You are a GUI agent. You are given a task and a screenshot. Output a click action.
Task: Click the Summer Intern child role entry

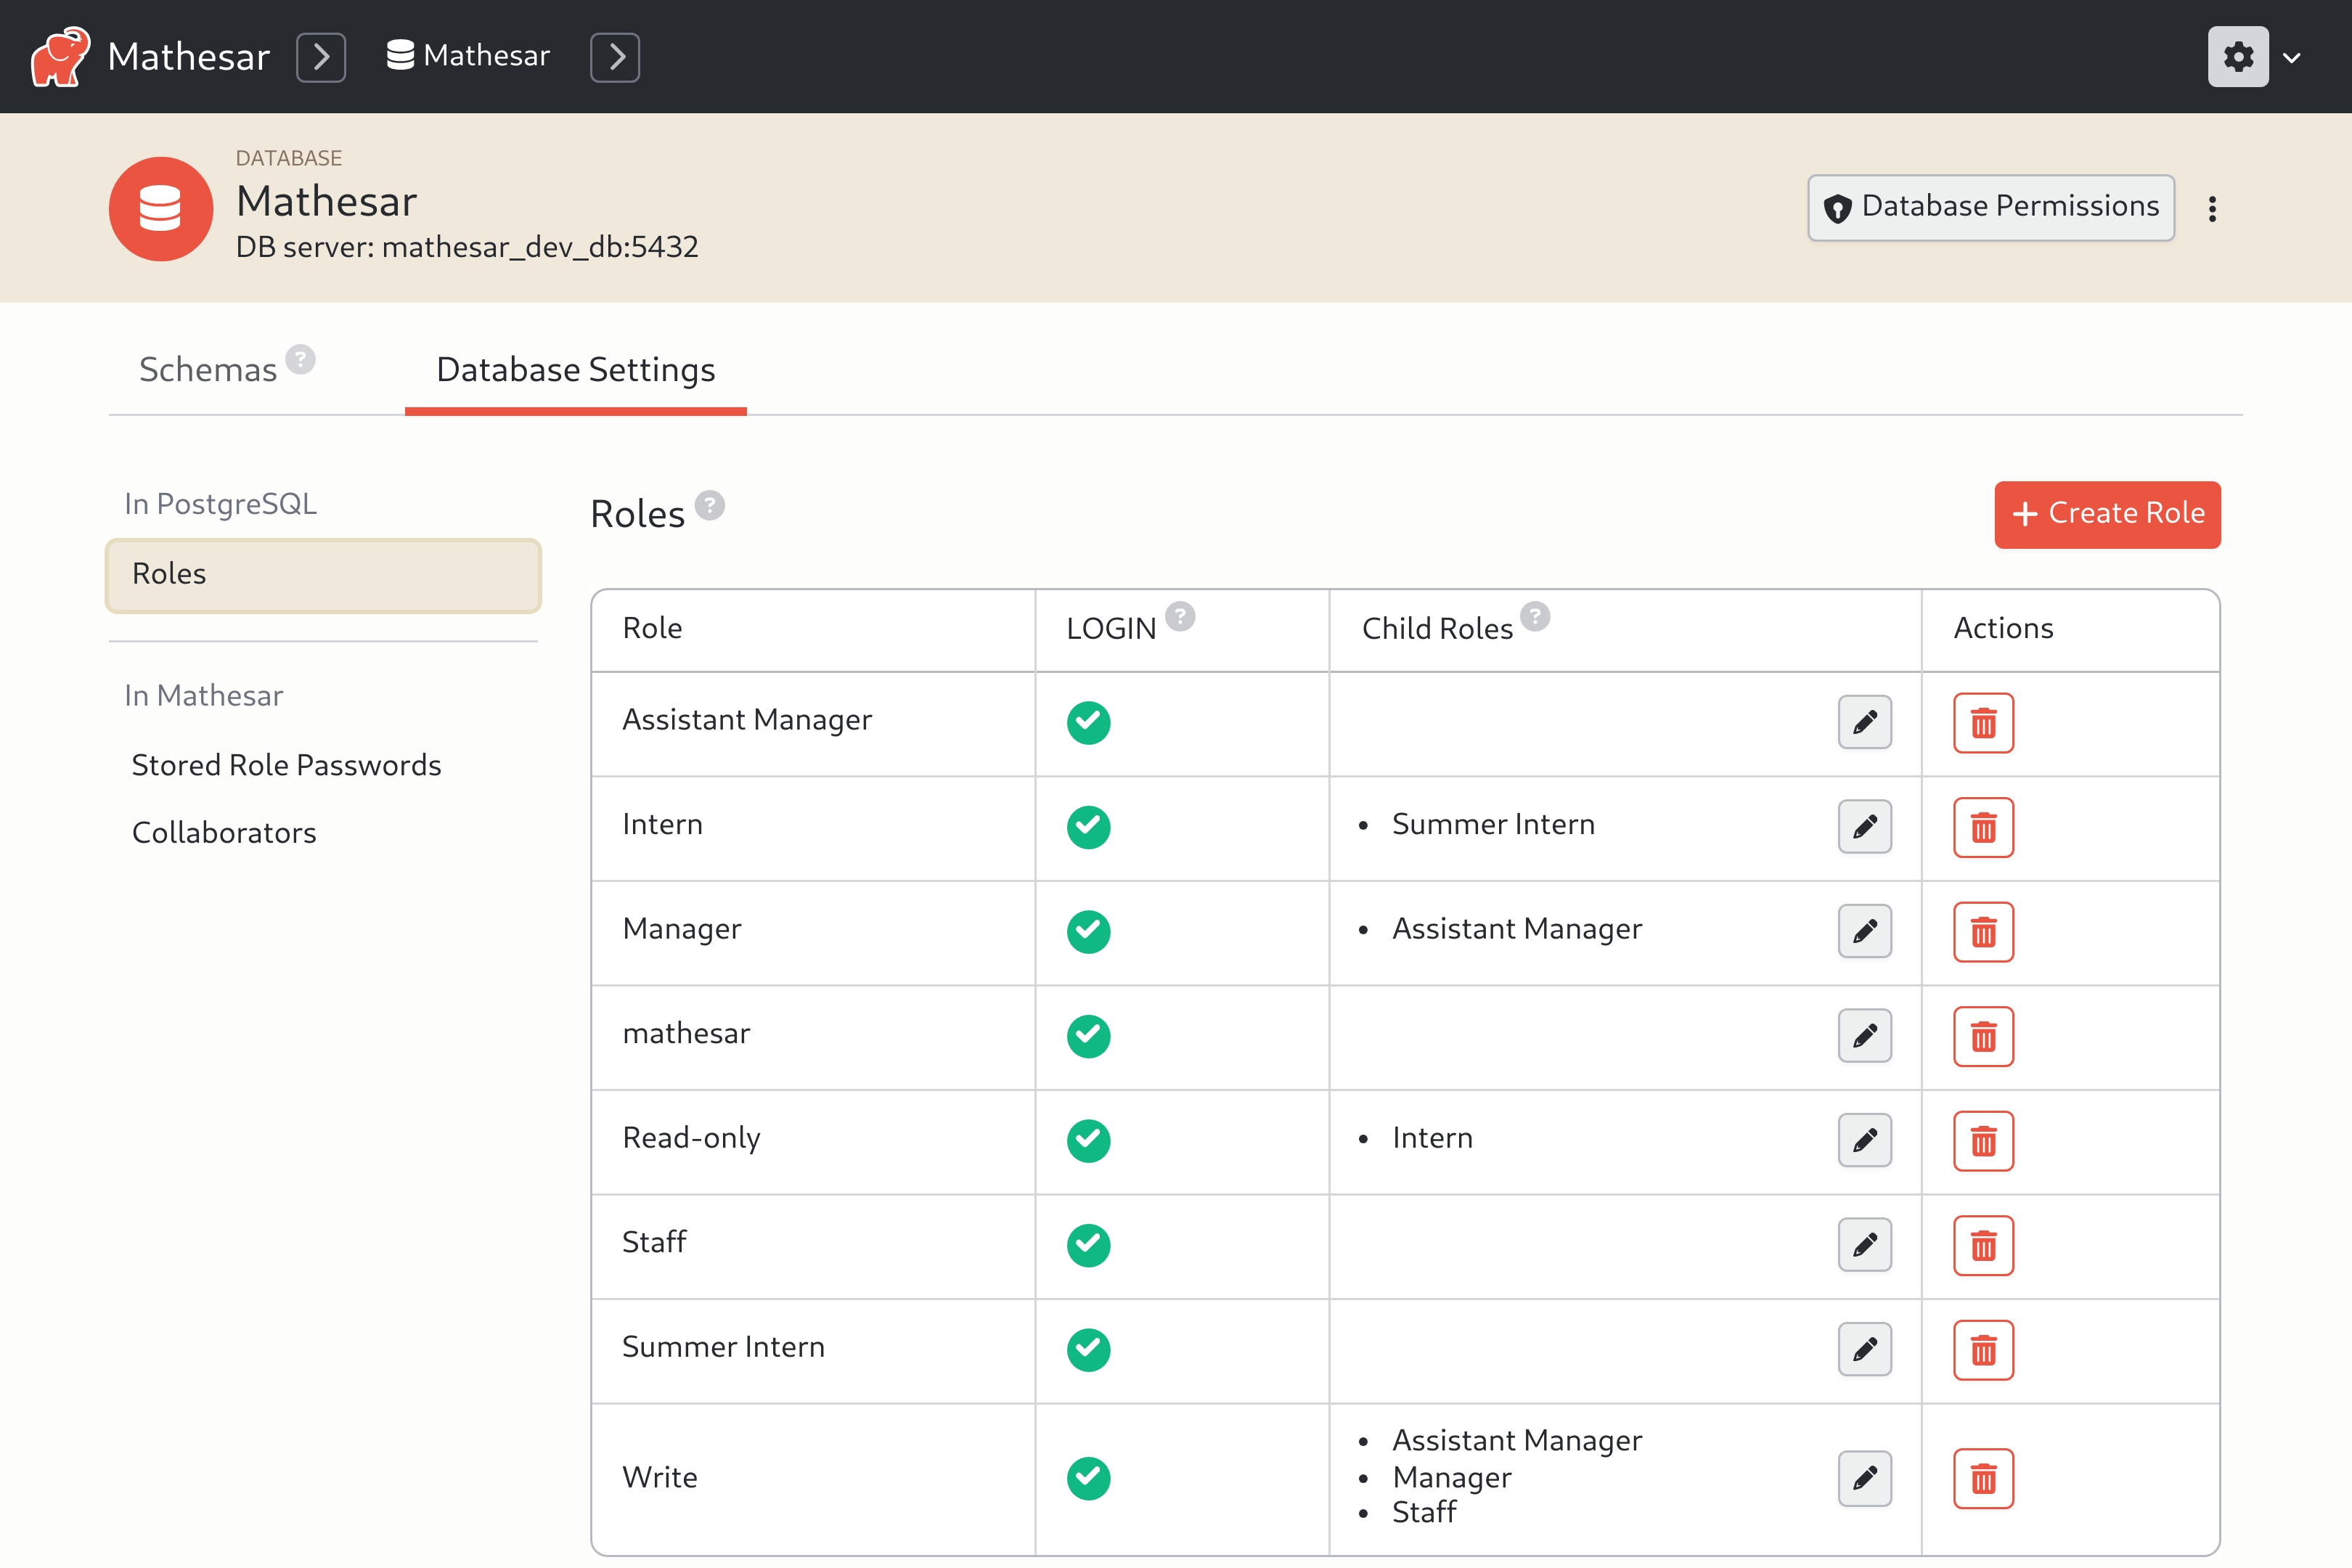tap(1492, 824)
